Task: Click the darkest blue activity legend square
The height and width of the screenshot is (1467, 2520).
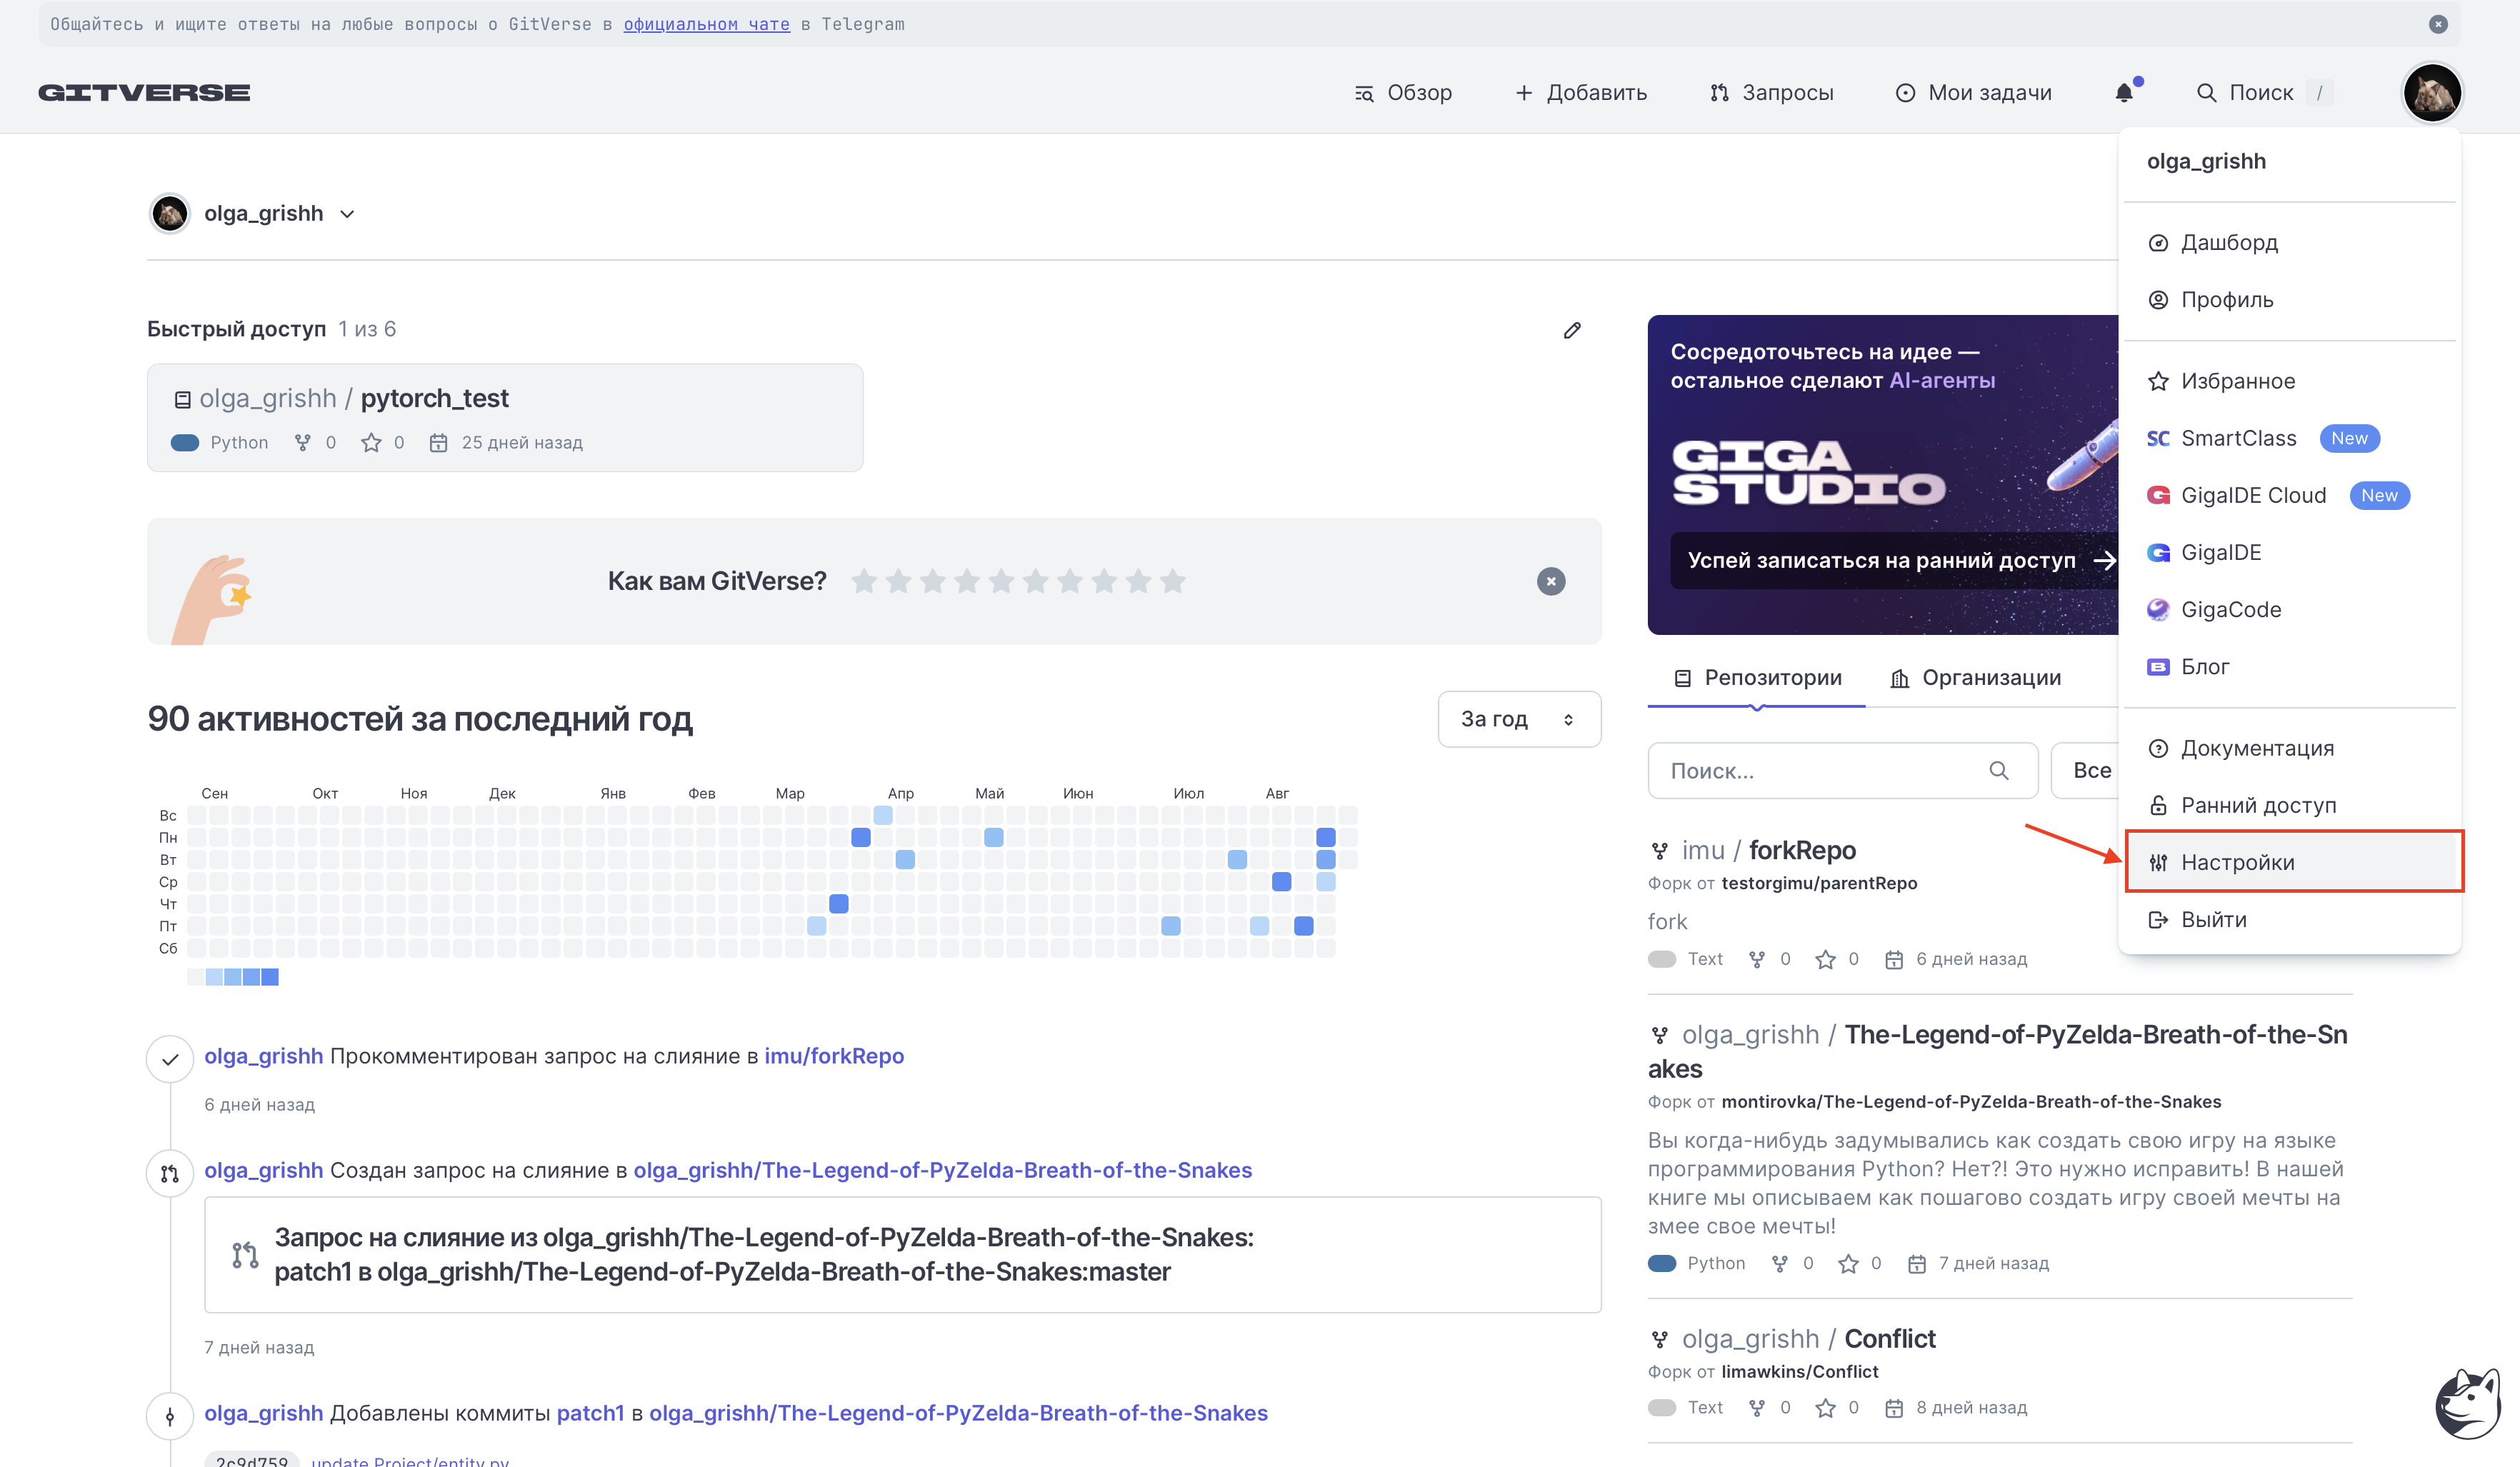Action: [270, 977]
